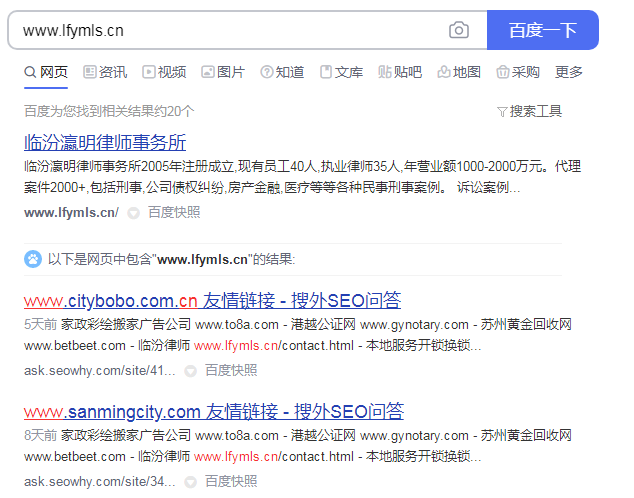Image resolution: width=634 pixels, height=498 pixels.
Task: Click the picture icon beside 图片
Action: [x=207, y=72]
